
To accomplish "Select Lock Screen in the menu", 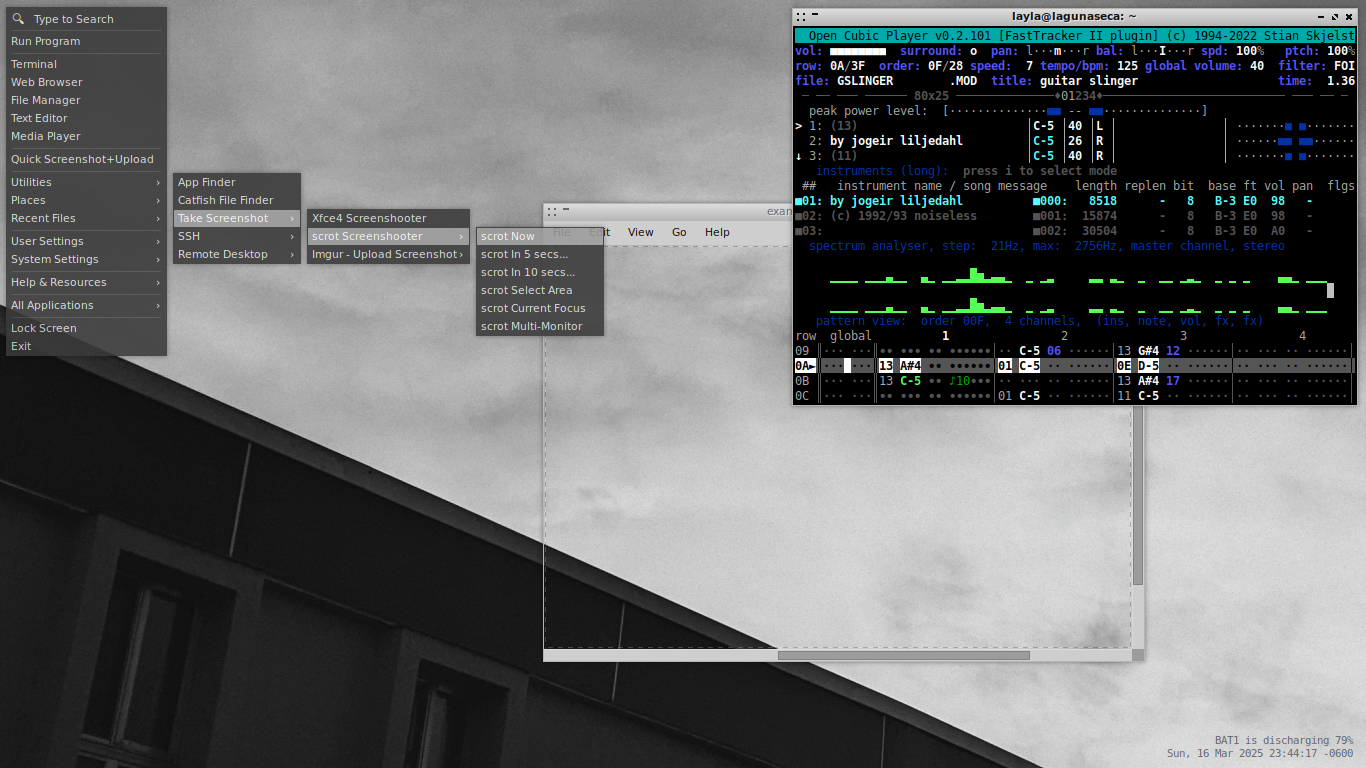I will point(86,328).
